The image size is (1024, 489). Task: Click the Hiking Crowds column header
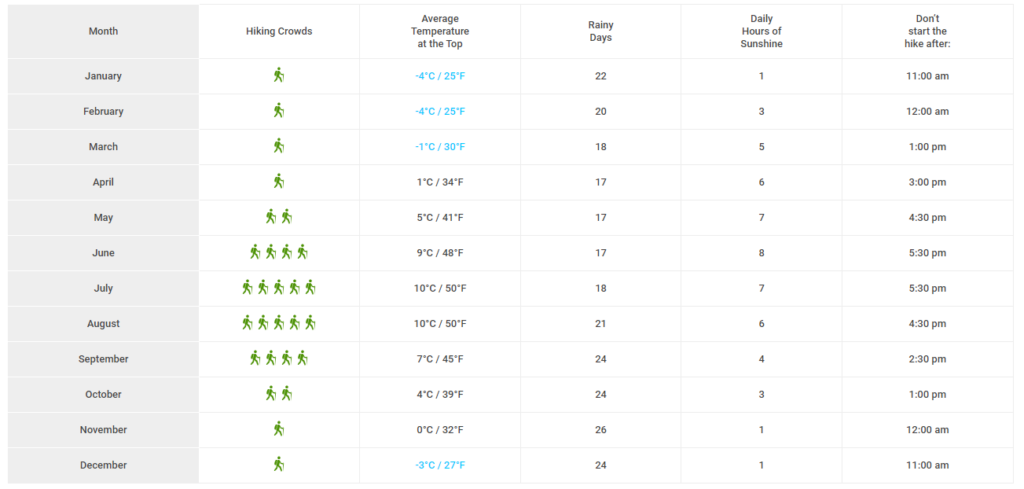279,31
